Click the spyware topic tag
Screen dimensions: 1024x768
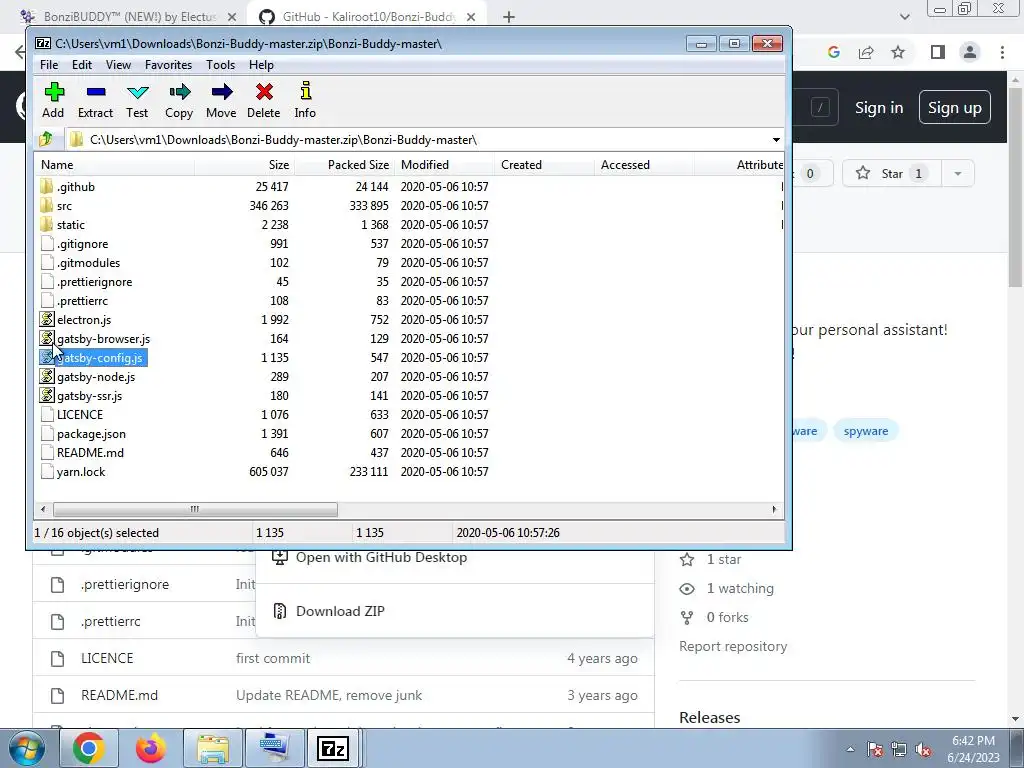tap(865, 431)
